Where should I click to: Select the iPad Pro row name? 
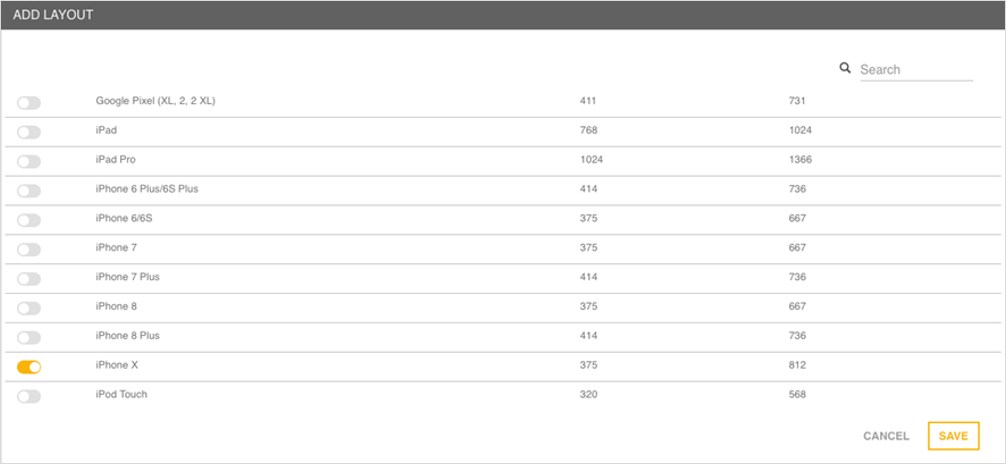pyautogui.click(x=117, y=160)
